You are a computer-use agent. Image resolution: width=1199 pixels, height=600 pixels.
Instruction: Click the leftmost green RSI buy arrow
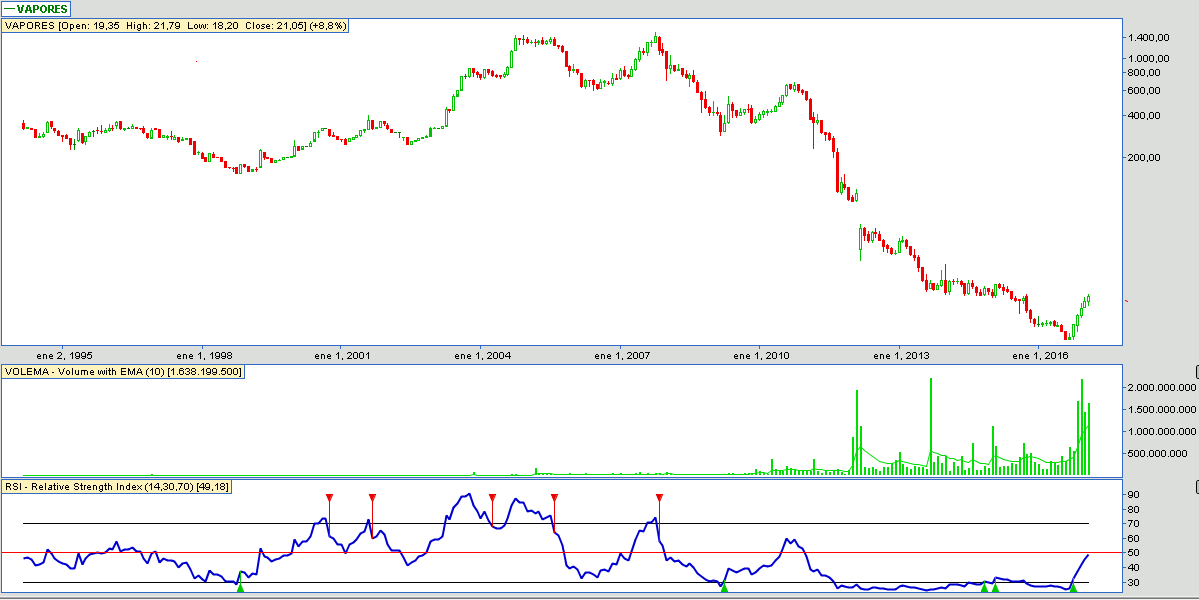tap(240, 587)
